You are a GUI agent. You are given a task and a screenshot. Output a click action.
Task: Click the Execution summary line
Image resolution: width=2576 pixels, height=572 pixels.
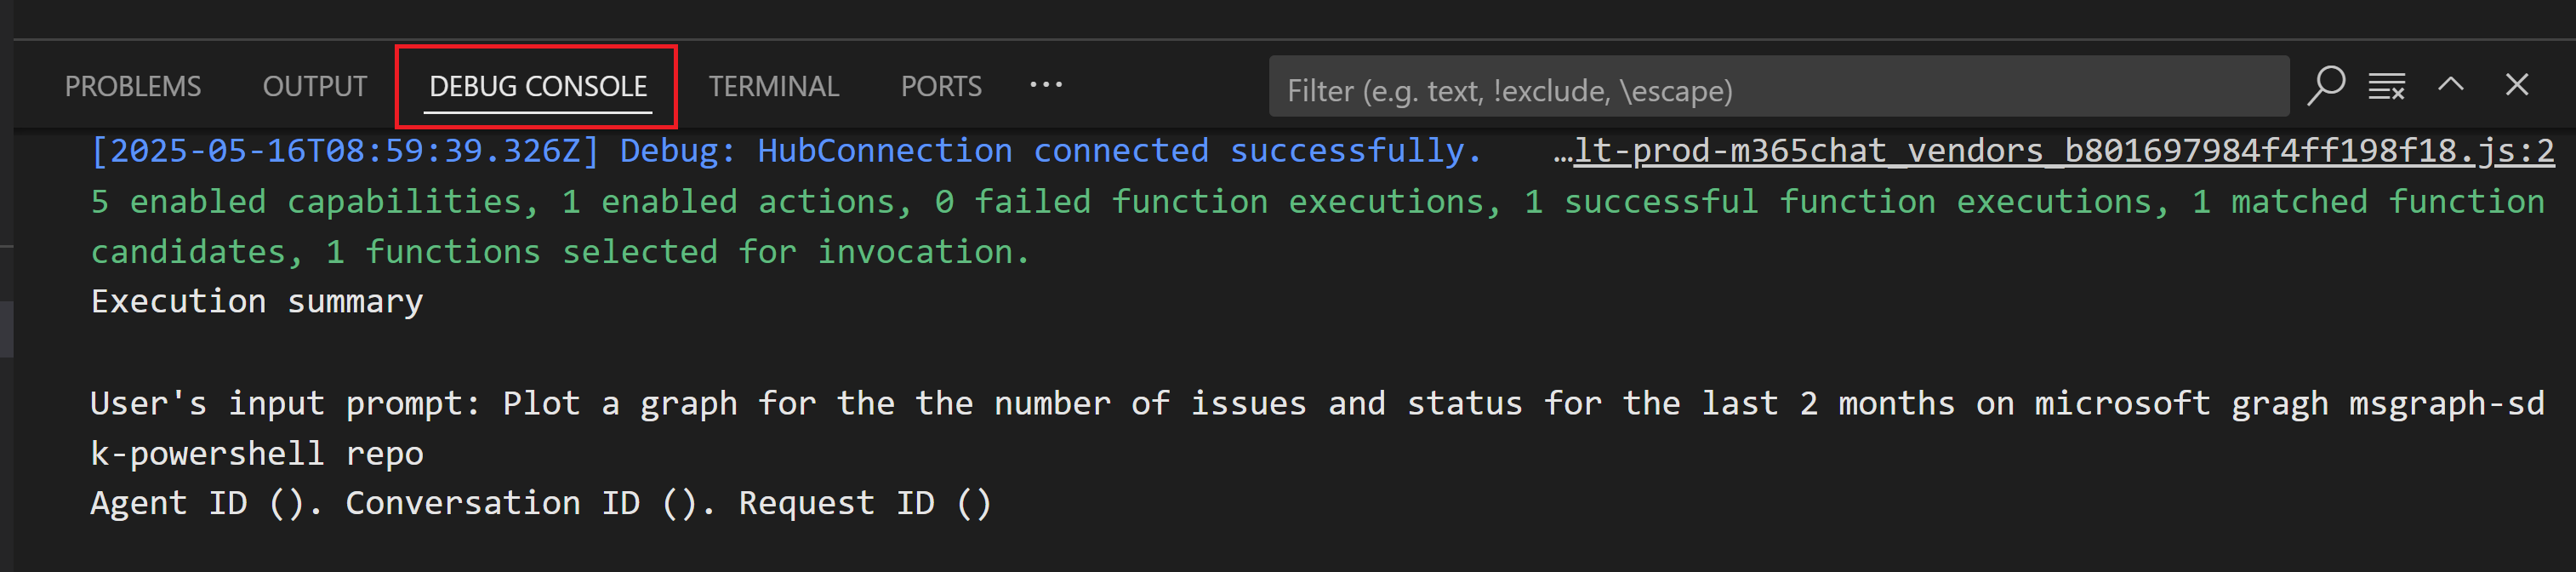pos(257,302)
